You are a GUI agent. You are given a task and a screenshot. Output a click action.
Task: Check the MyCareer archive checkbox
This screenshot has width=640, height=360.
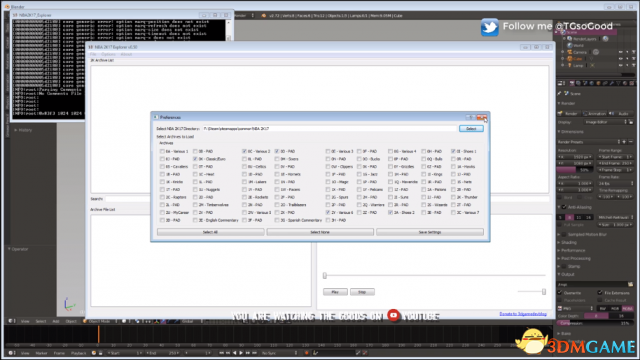162,213
